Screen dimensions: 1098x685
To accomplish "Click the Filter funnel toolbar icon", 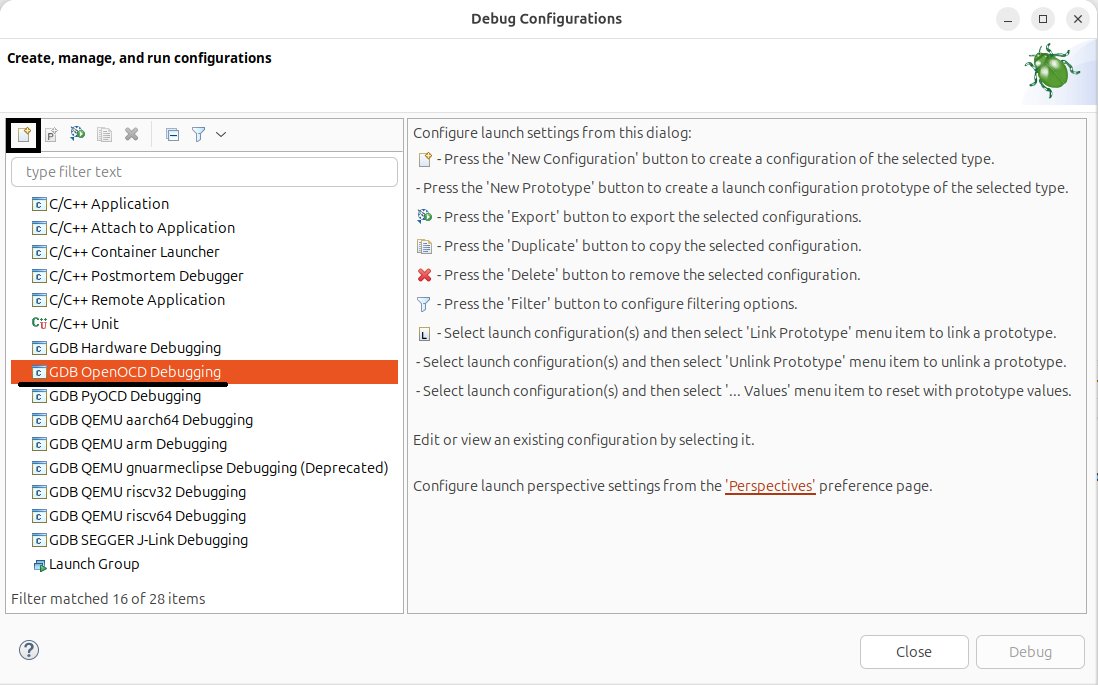I will [x=198, y=134].
